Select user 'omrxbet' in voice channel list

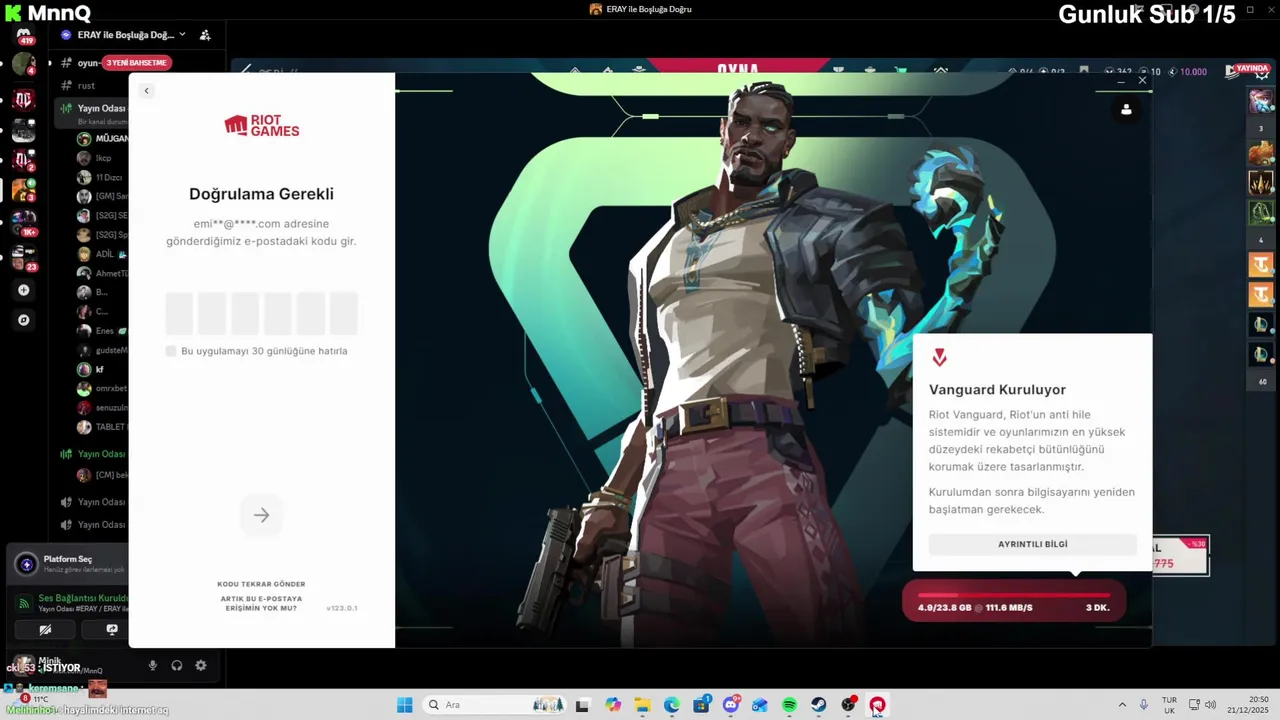coord(102,388)
